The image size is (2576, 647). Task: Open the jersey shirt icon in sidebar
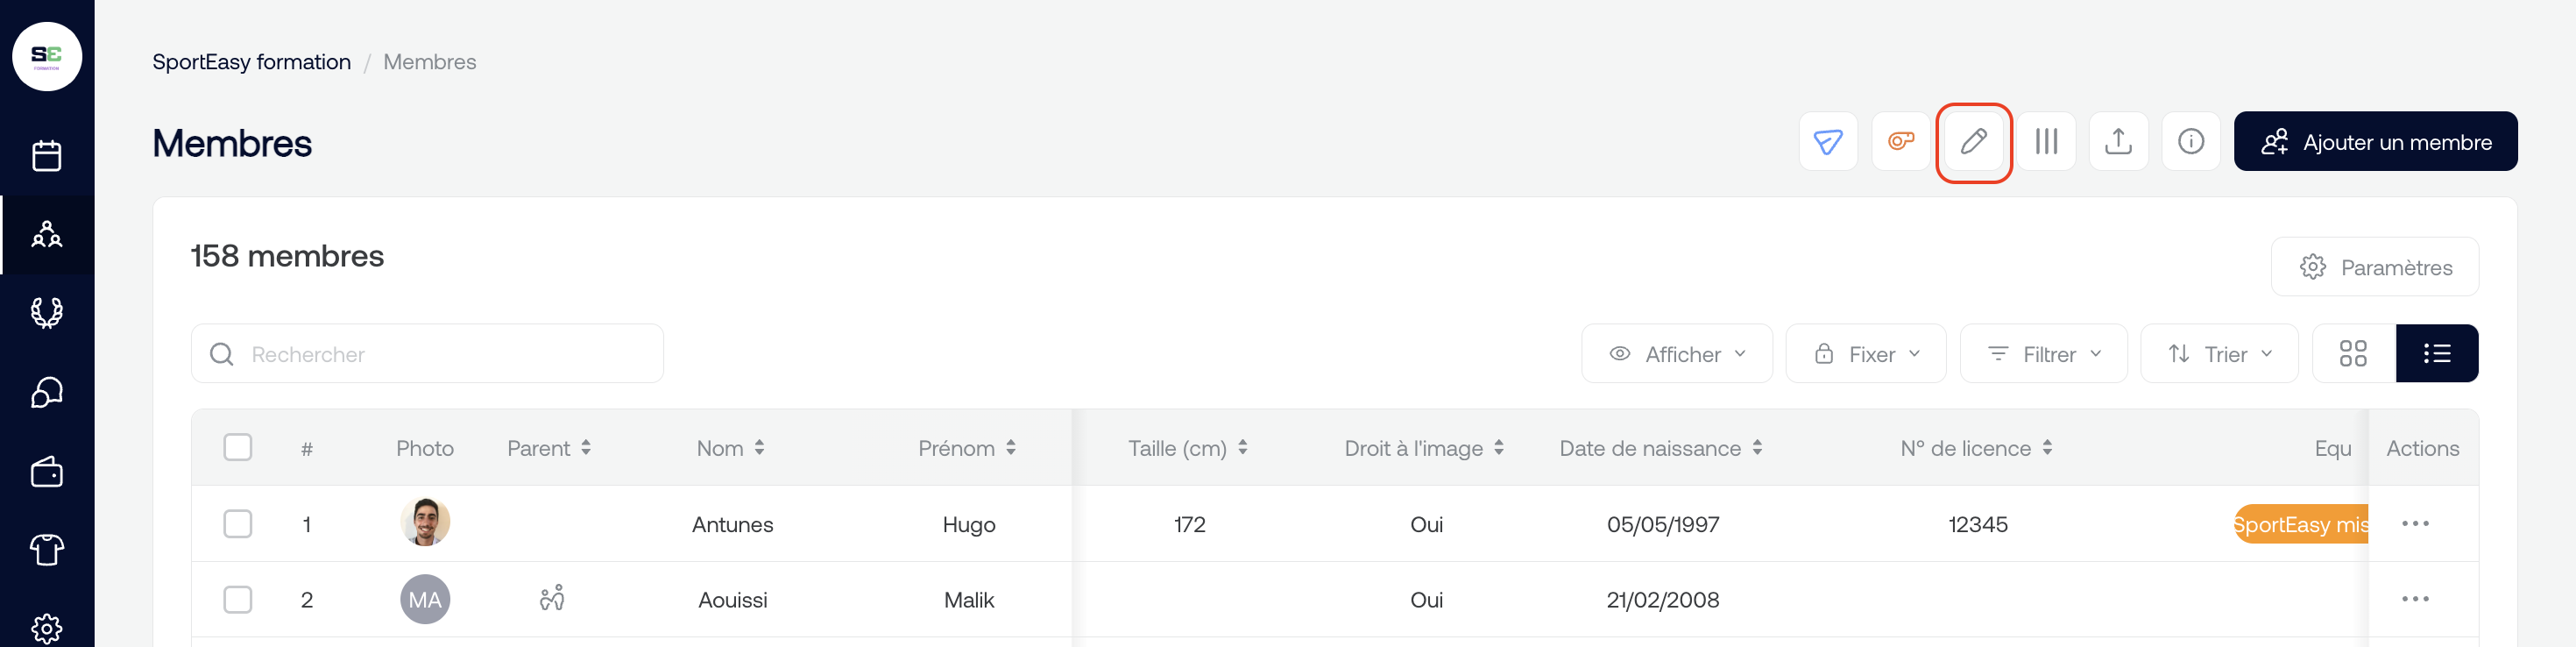tap(47, 549)
